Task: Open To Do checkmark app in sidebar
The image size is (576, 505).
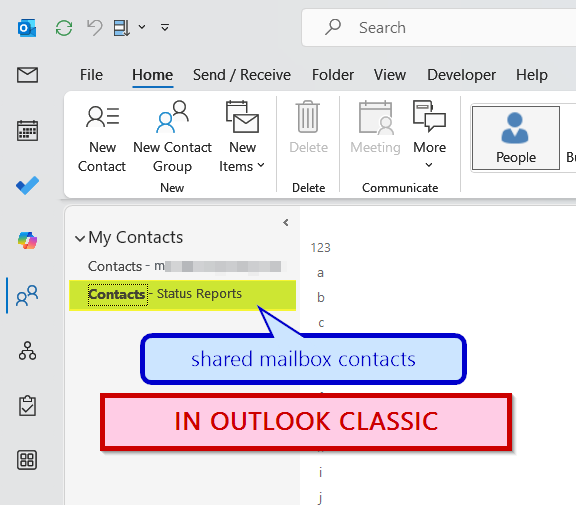Action: pyautogui.click(x=28, y=185)
